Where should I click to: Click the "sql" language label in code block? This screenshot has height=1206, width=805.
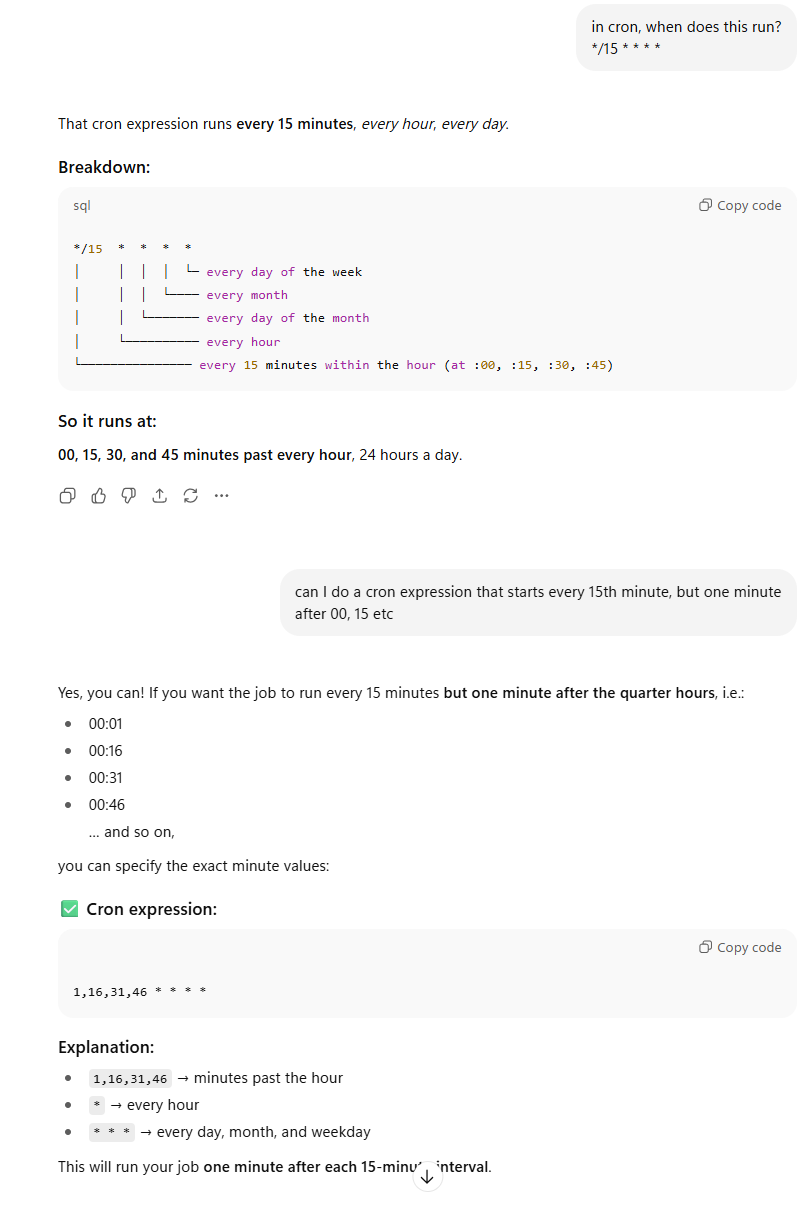81,205
